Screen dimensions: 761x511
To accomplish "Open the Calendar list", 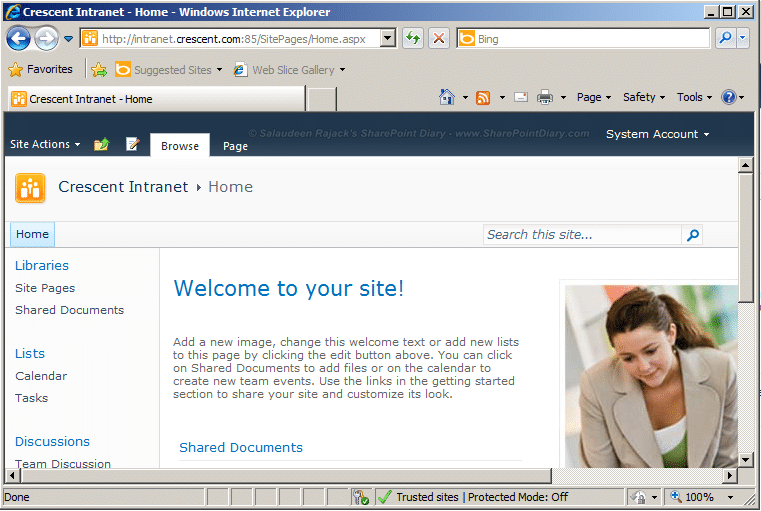I will pyautogui.click(x=41, y=376).
